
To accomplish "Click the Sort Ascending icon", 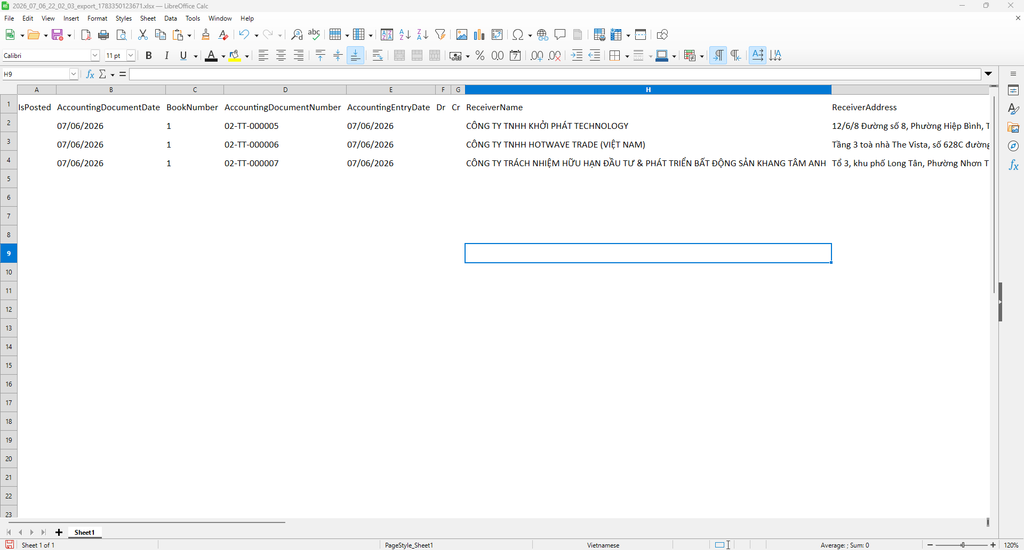I will coord(405,35).
